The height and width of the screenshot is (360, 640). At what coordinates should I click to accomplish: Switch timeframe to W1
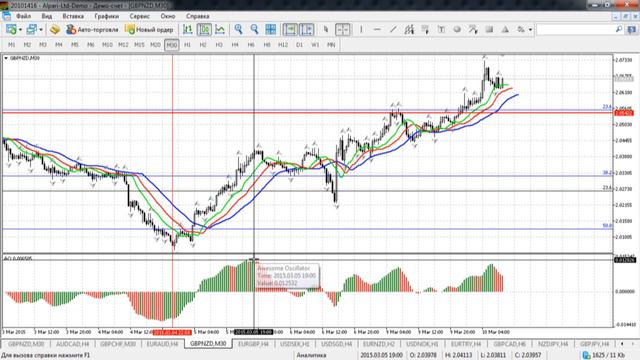click(315, 45)
